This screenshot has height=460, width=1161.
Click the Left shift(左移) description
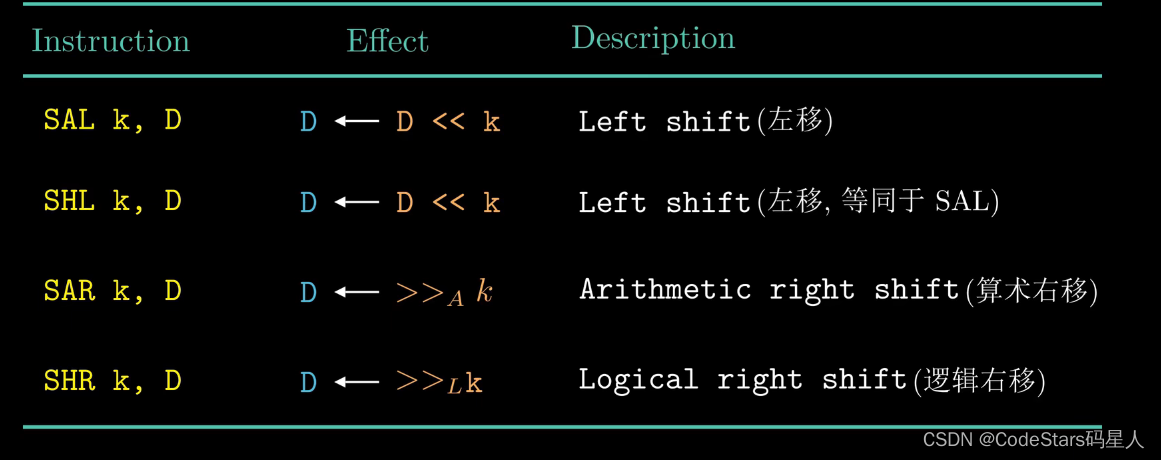coord(706,121)
